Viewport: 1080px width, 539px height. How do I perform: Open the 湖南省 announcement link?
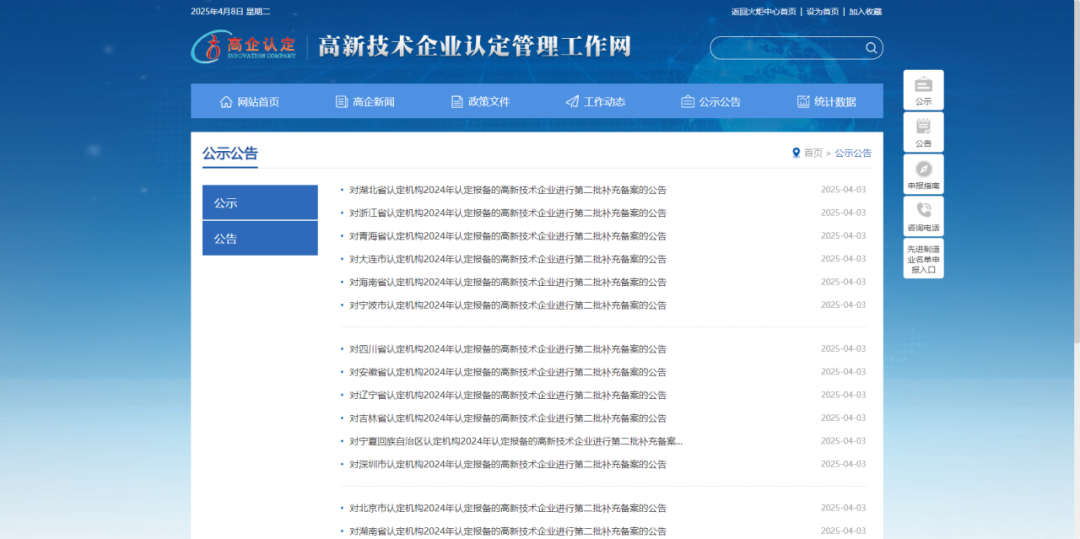click(508, 531)
